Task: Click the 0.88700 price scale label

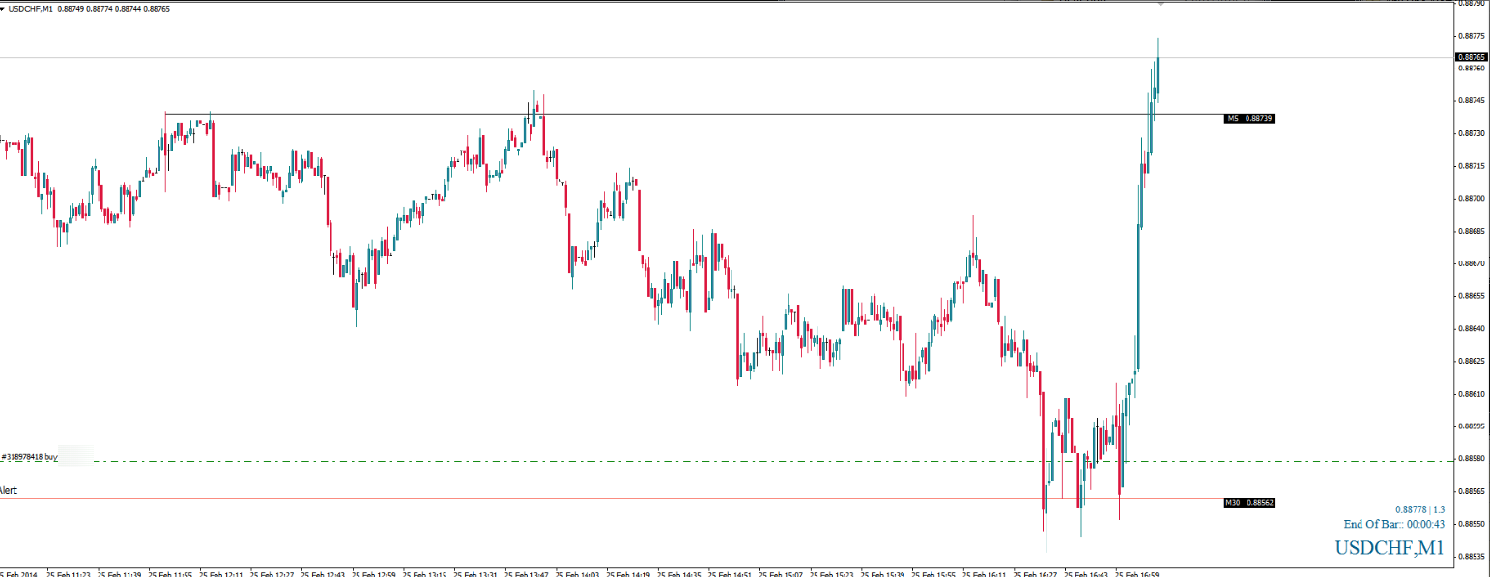Action: coord(1470,198)
